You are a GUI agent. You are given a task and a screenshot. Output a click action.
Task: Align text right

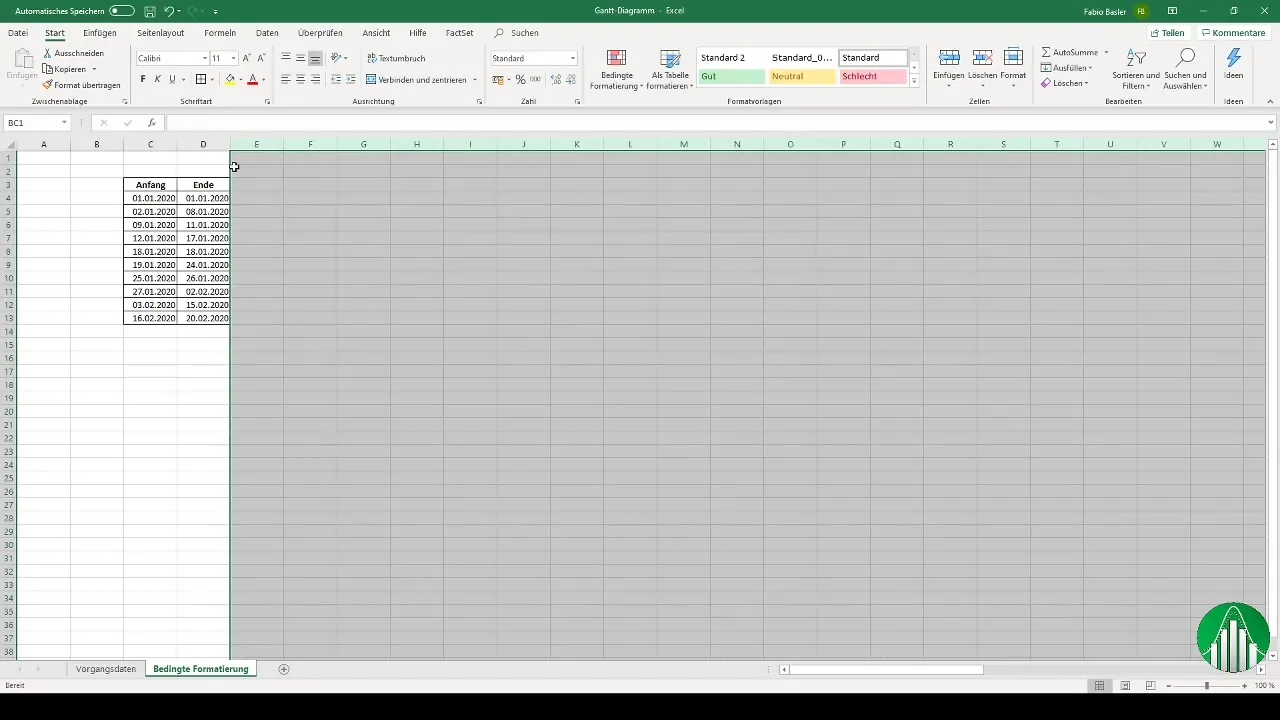315,79
